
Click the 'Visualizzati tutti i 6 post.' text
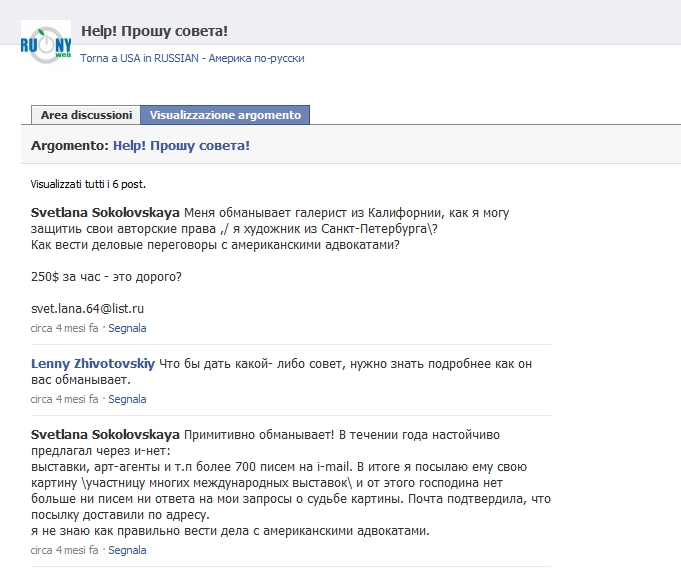click(88, 184)
